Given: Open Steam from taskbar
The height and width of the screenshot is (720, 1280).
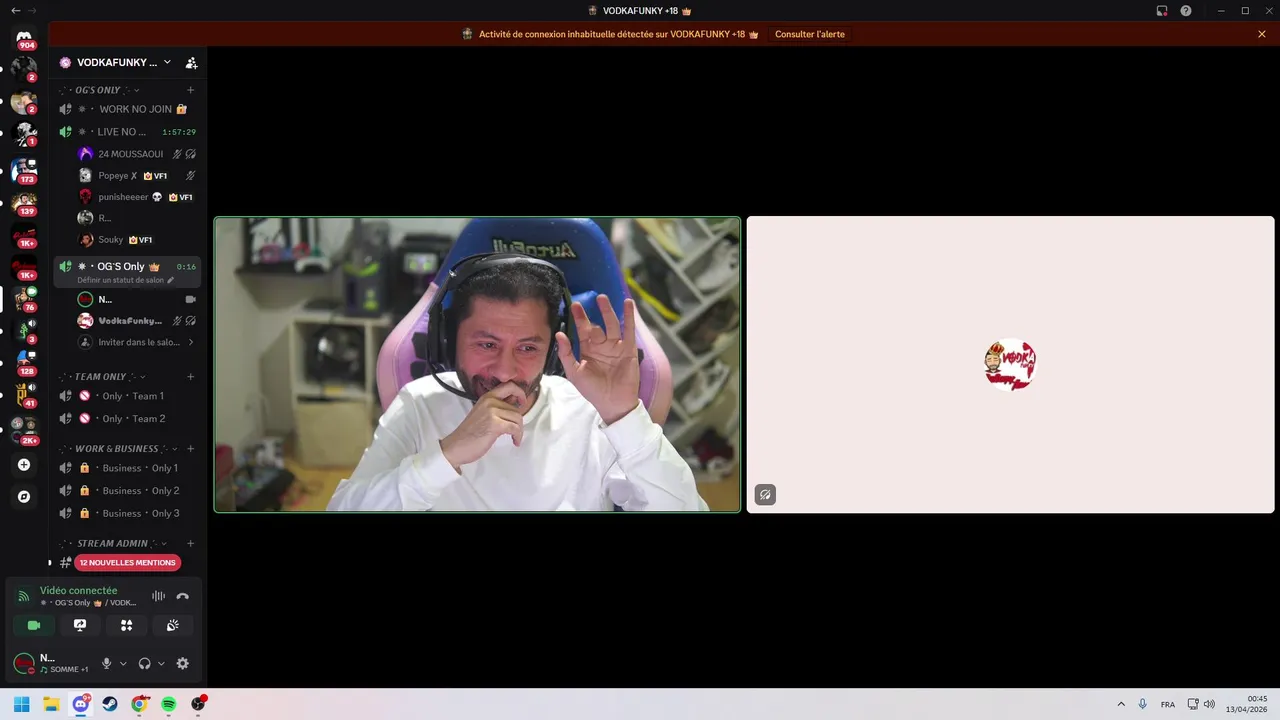Looking at the screenshot, I should (x=110, y=704).
